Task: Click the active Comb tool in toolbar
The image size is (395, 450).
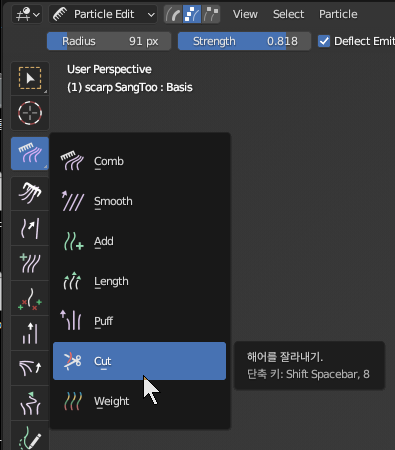Action: tap(30, 154)
